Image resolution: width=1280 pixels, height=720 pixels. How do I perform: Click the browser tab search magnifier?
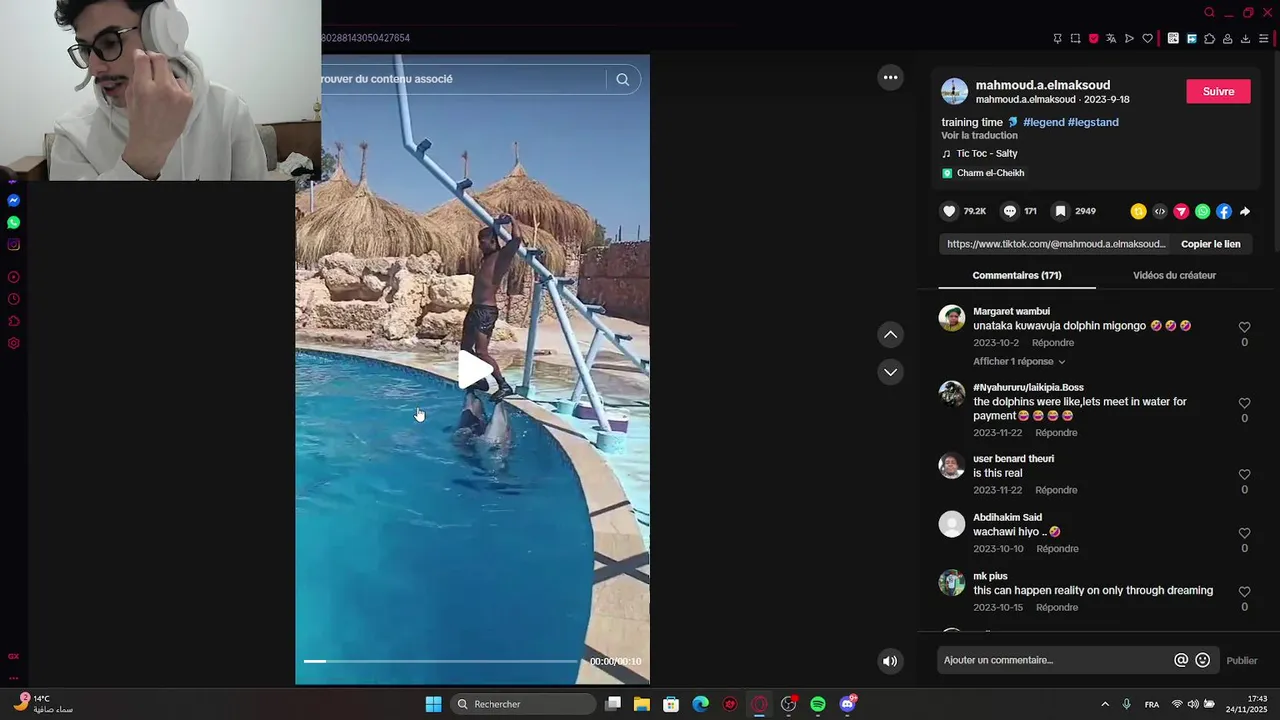1209,13
